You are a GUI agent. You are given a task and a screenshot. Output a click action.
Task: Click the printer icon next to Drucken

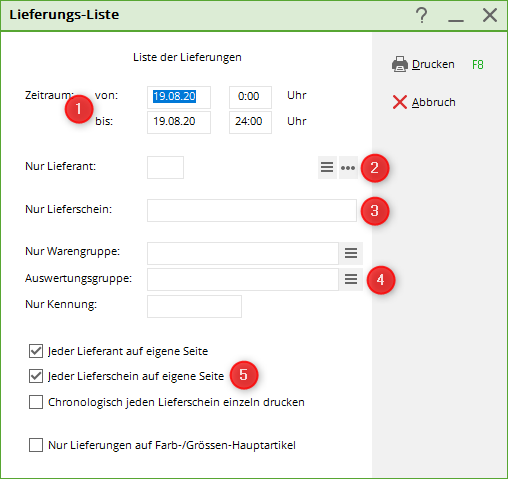(x=400, y=64)
